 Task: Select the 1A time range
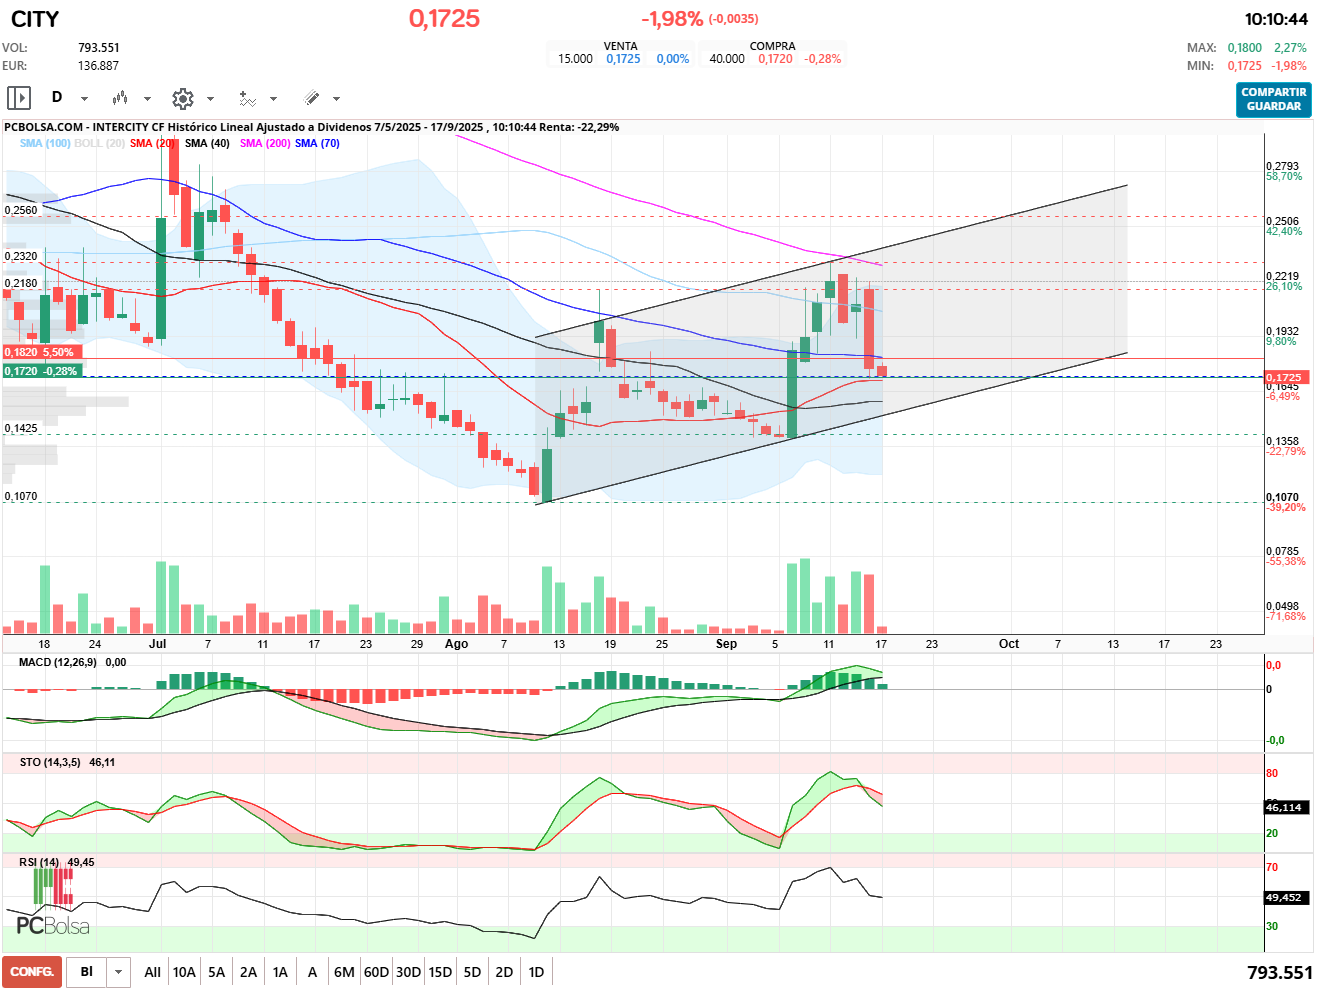pos(280,972)
